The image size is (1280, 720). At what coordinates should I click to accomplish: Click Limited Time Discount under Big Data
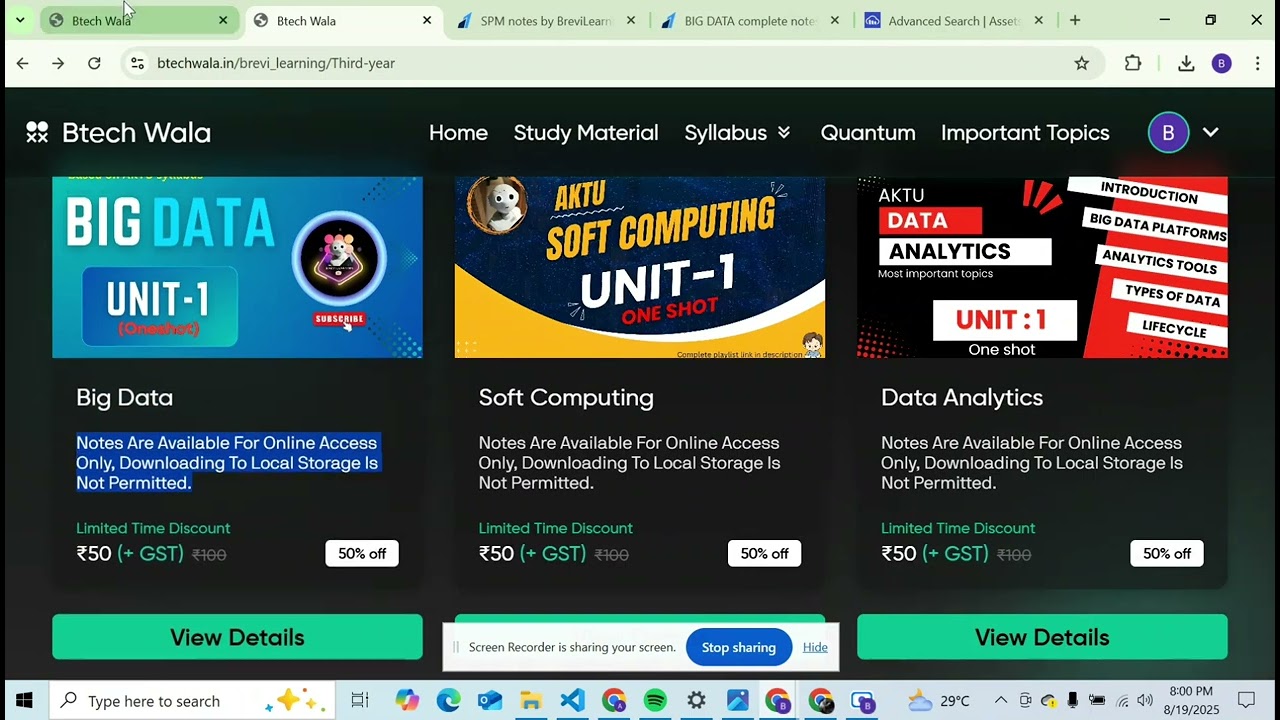pyautogui.click(x=153, y=528)
